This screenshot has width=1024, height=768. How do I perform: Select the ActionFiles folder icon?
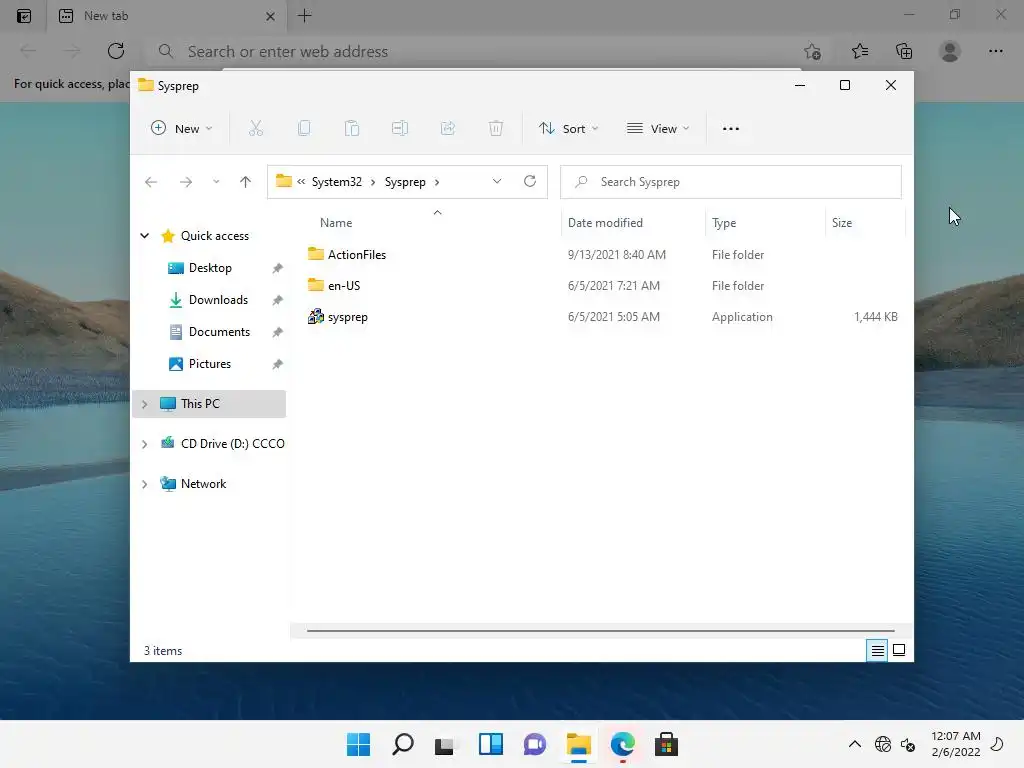pyautogui.click(x=316, y=254)
